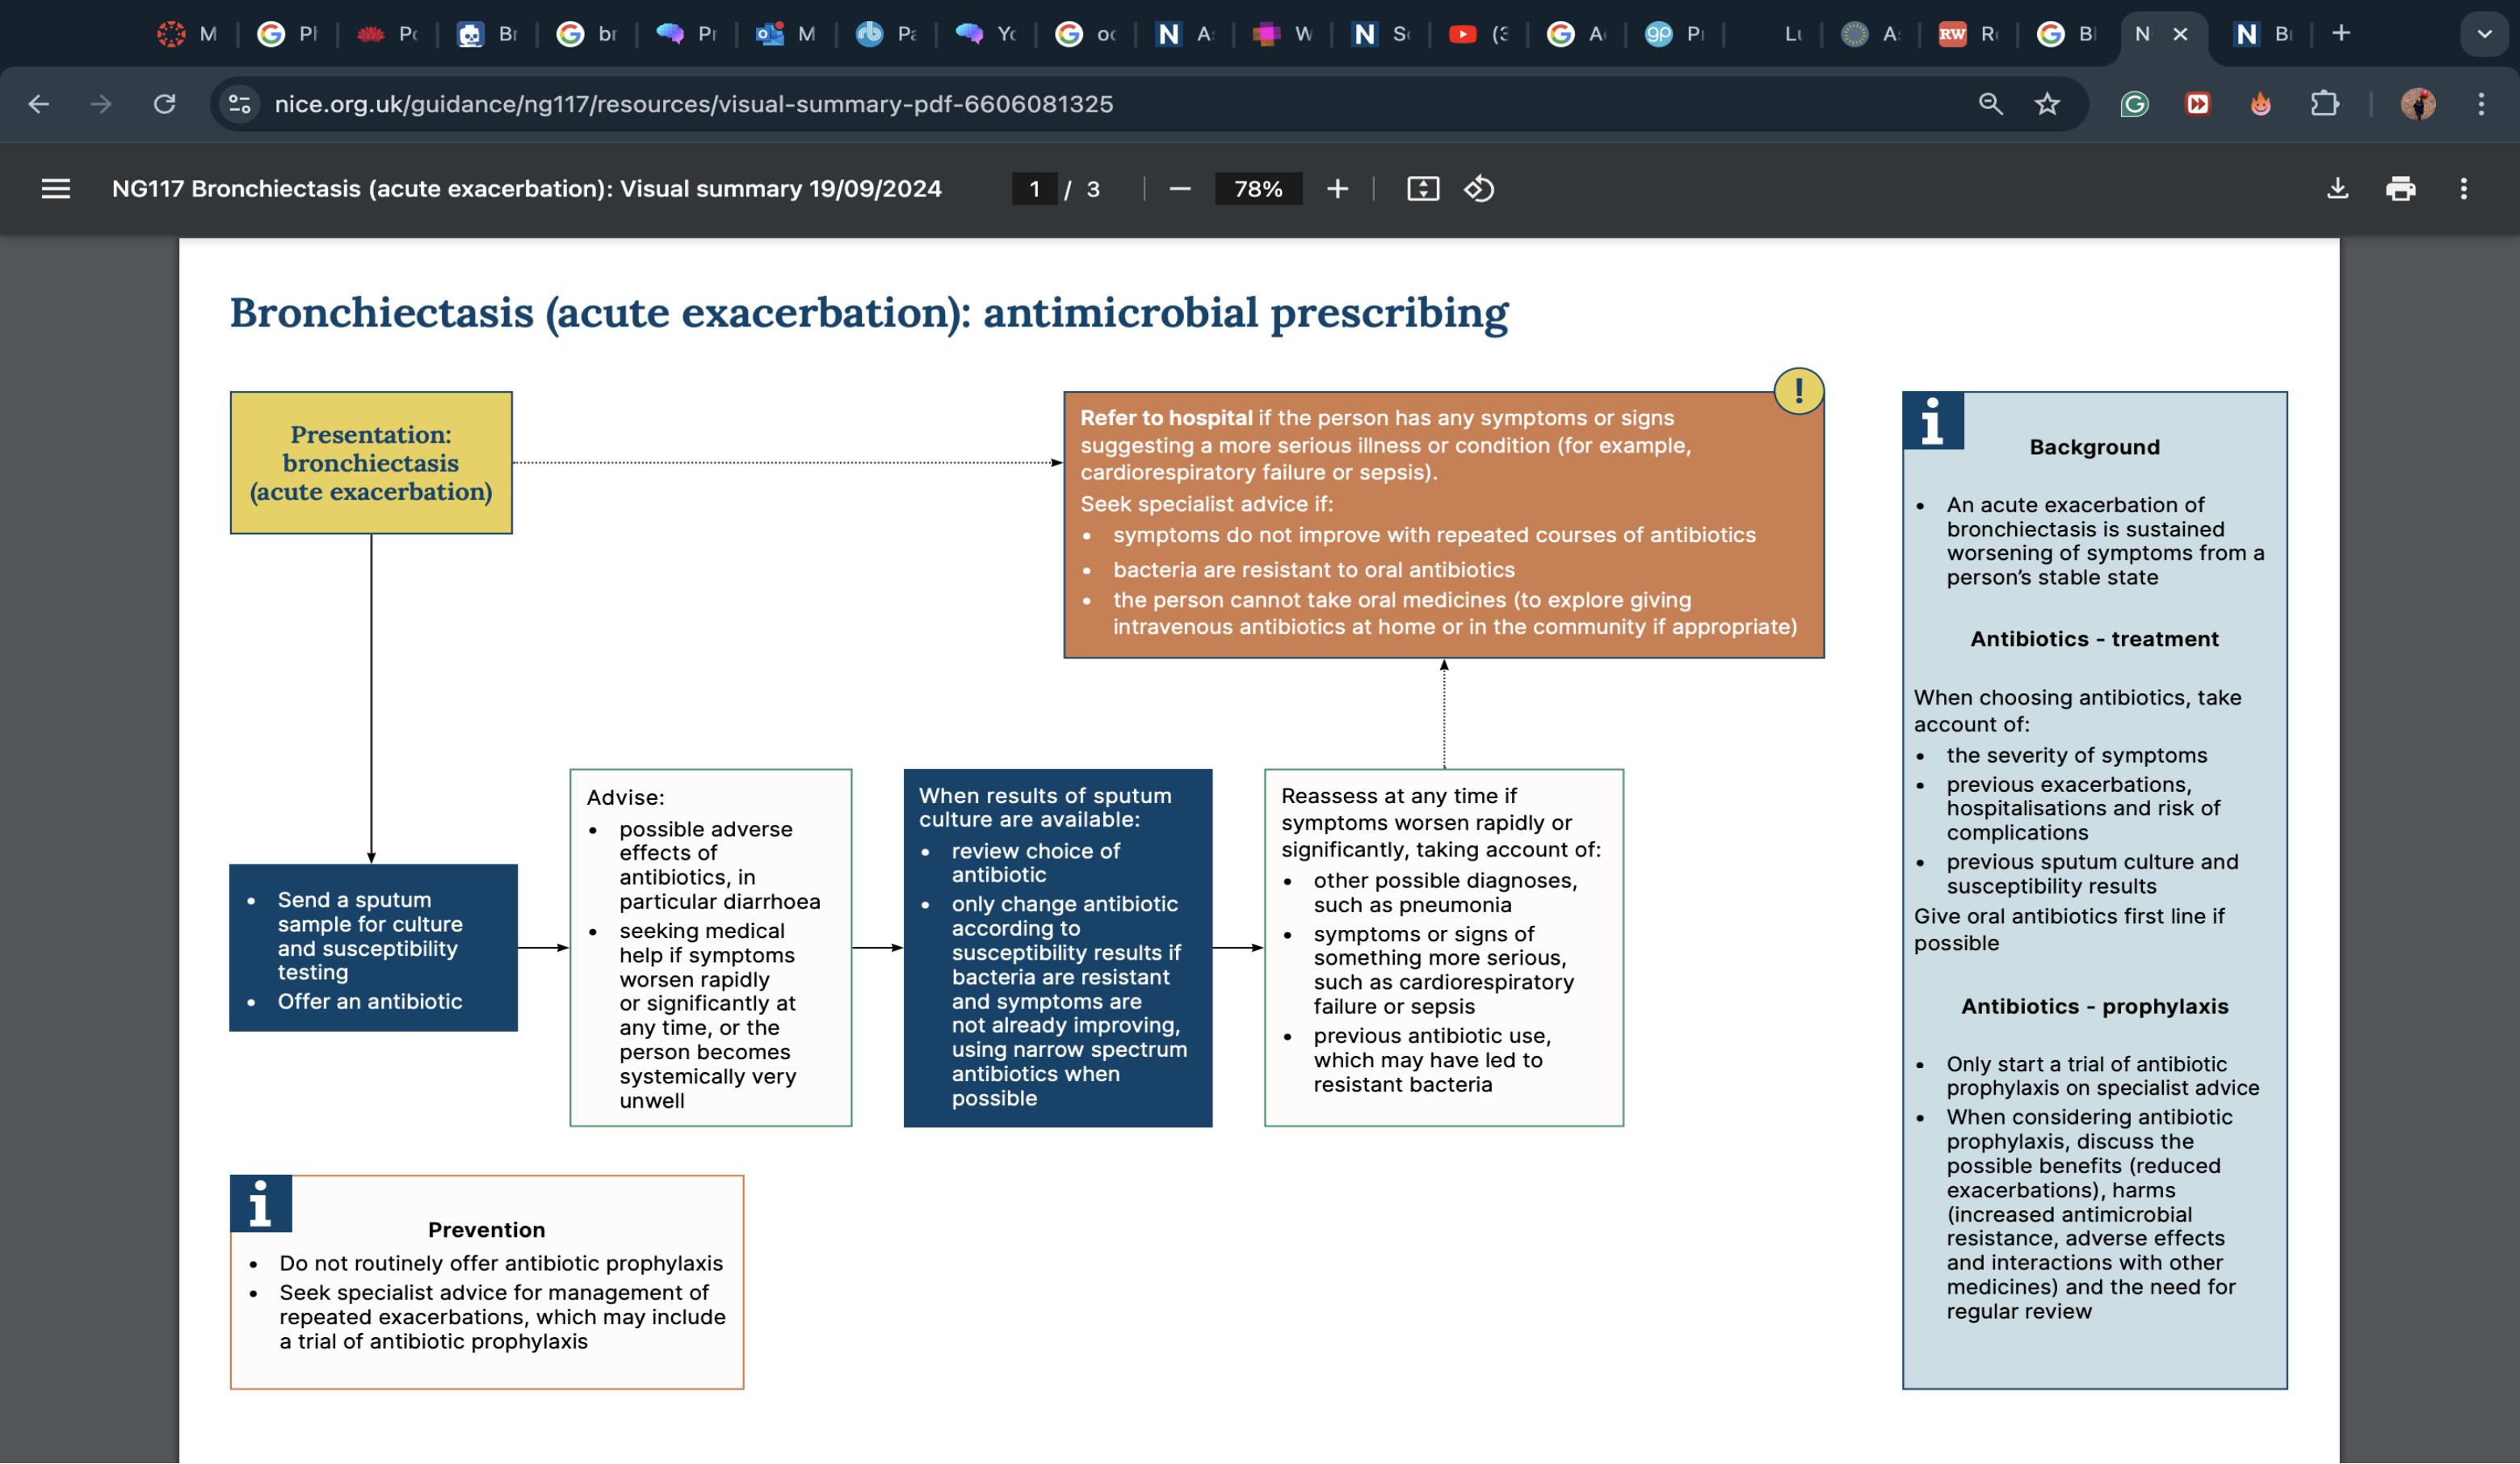Click the yellow Presentation box

[x=371, y=463]
